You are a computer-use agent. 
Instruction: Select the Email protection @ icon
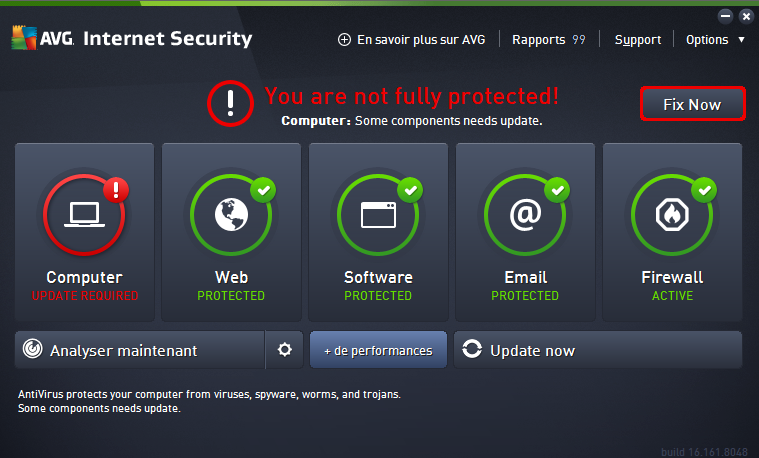525,214
